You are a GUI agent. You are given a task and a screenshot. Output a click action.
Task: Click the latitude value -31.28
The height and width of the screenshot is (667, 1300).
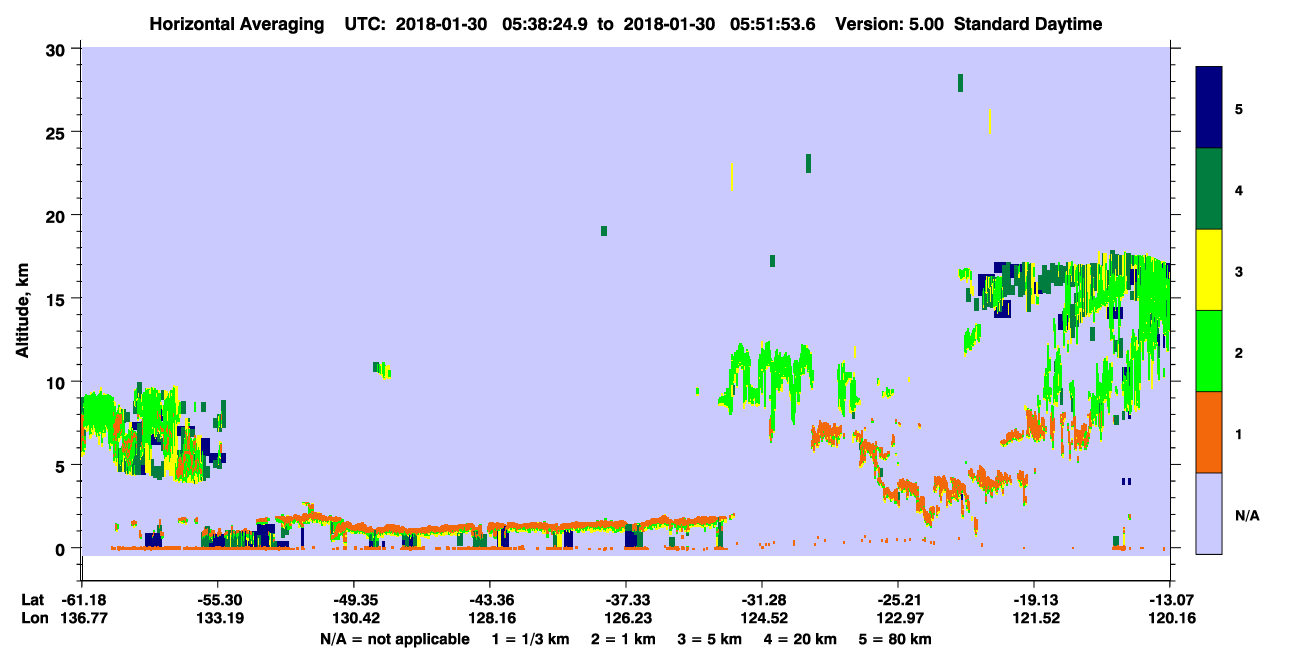[x=762, y=600]
